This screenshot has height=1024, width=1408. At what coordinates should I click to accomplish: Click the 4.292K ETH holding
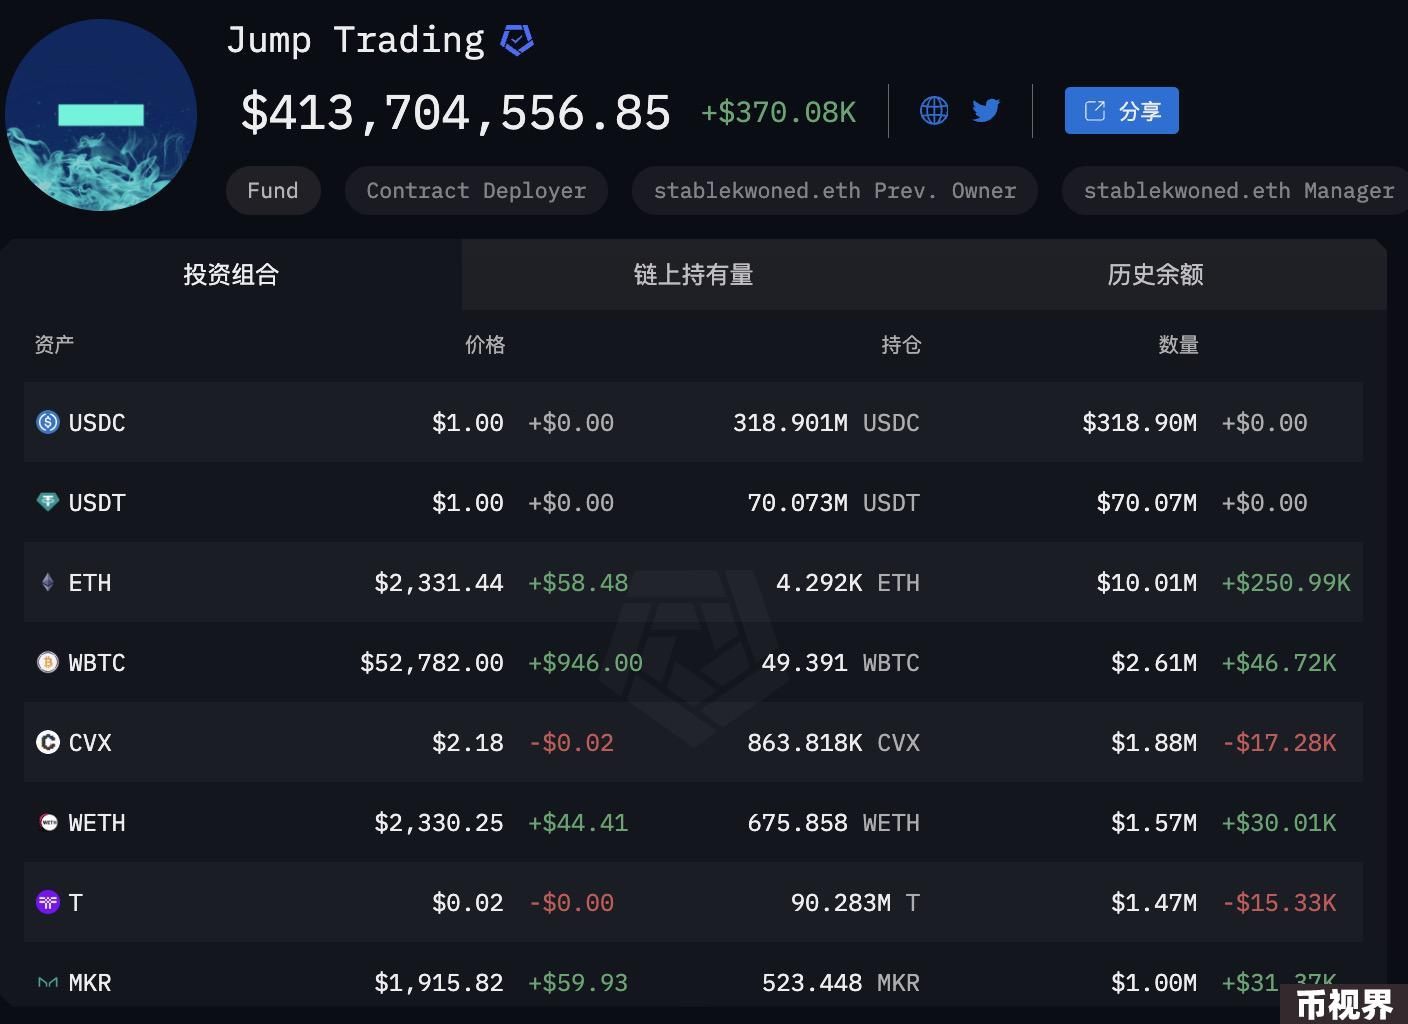click(848, 583)
